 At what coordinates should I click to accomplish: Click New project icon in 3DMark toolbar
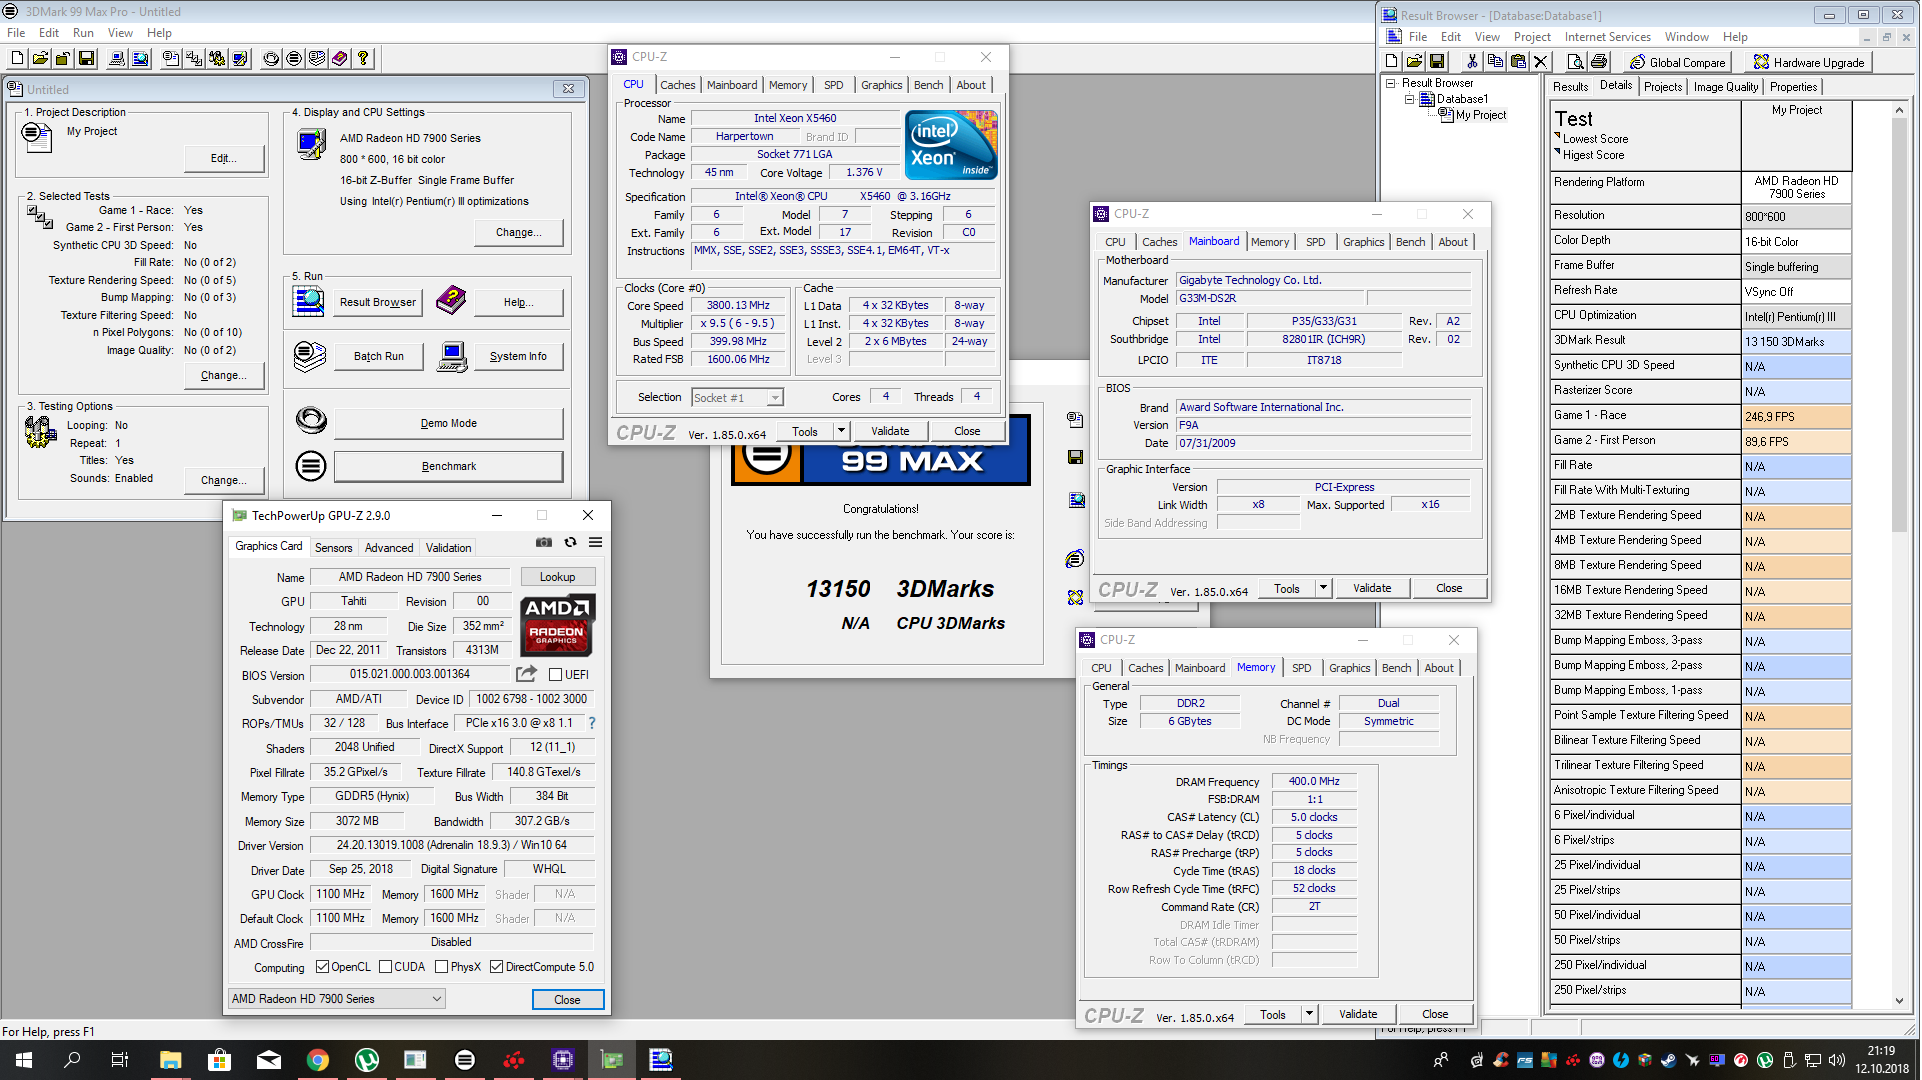pos(15,59)
